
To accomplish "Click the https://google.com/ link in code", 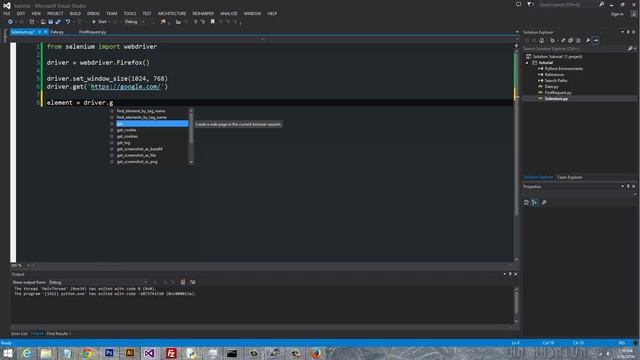I will (126, 87).
